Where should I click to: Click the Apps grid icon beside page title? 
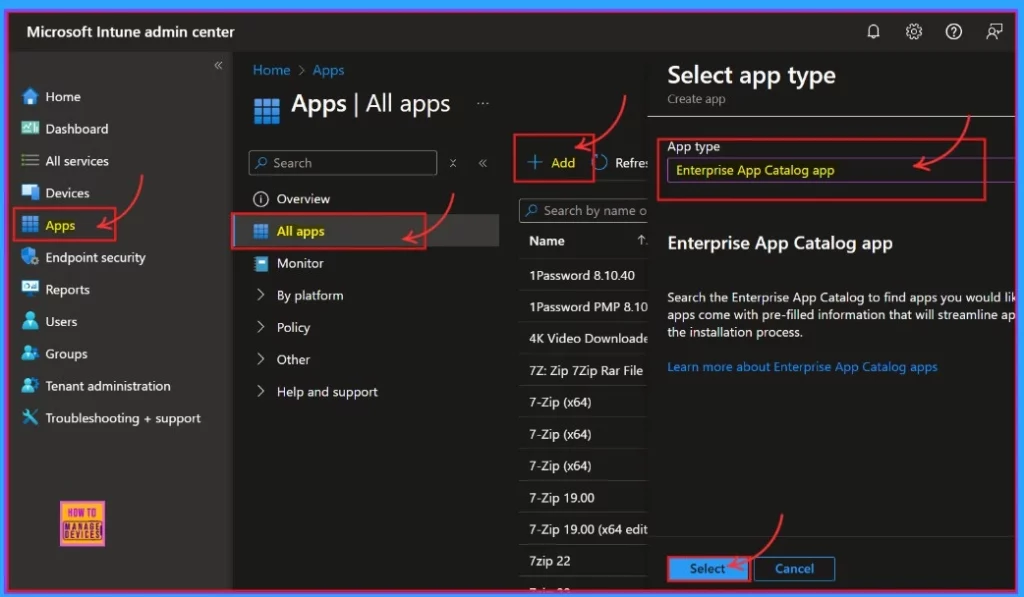(266, 110)
